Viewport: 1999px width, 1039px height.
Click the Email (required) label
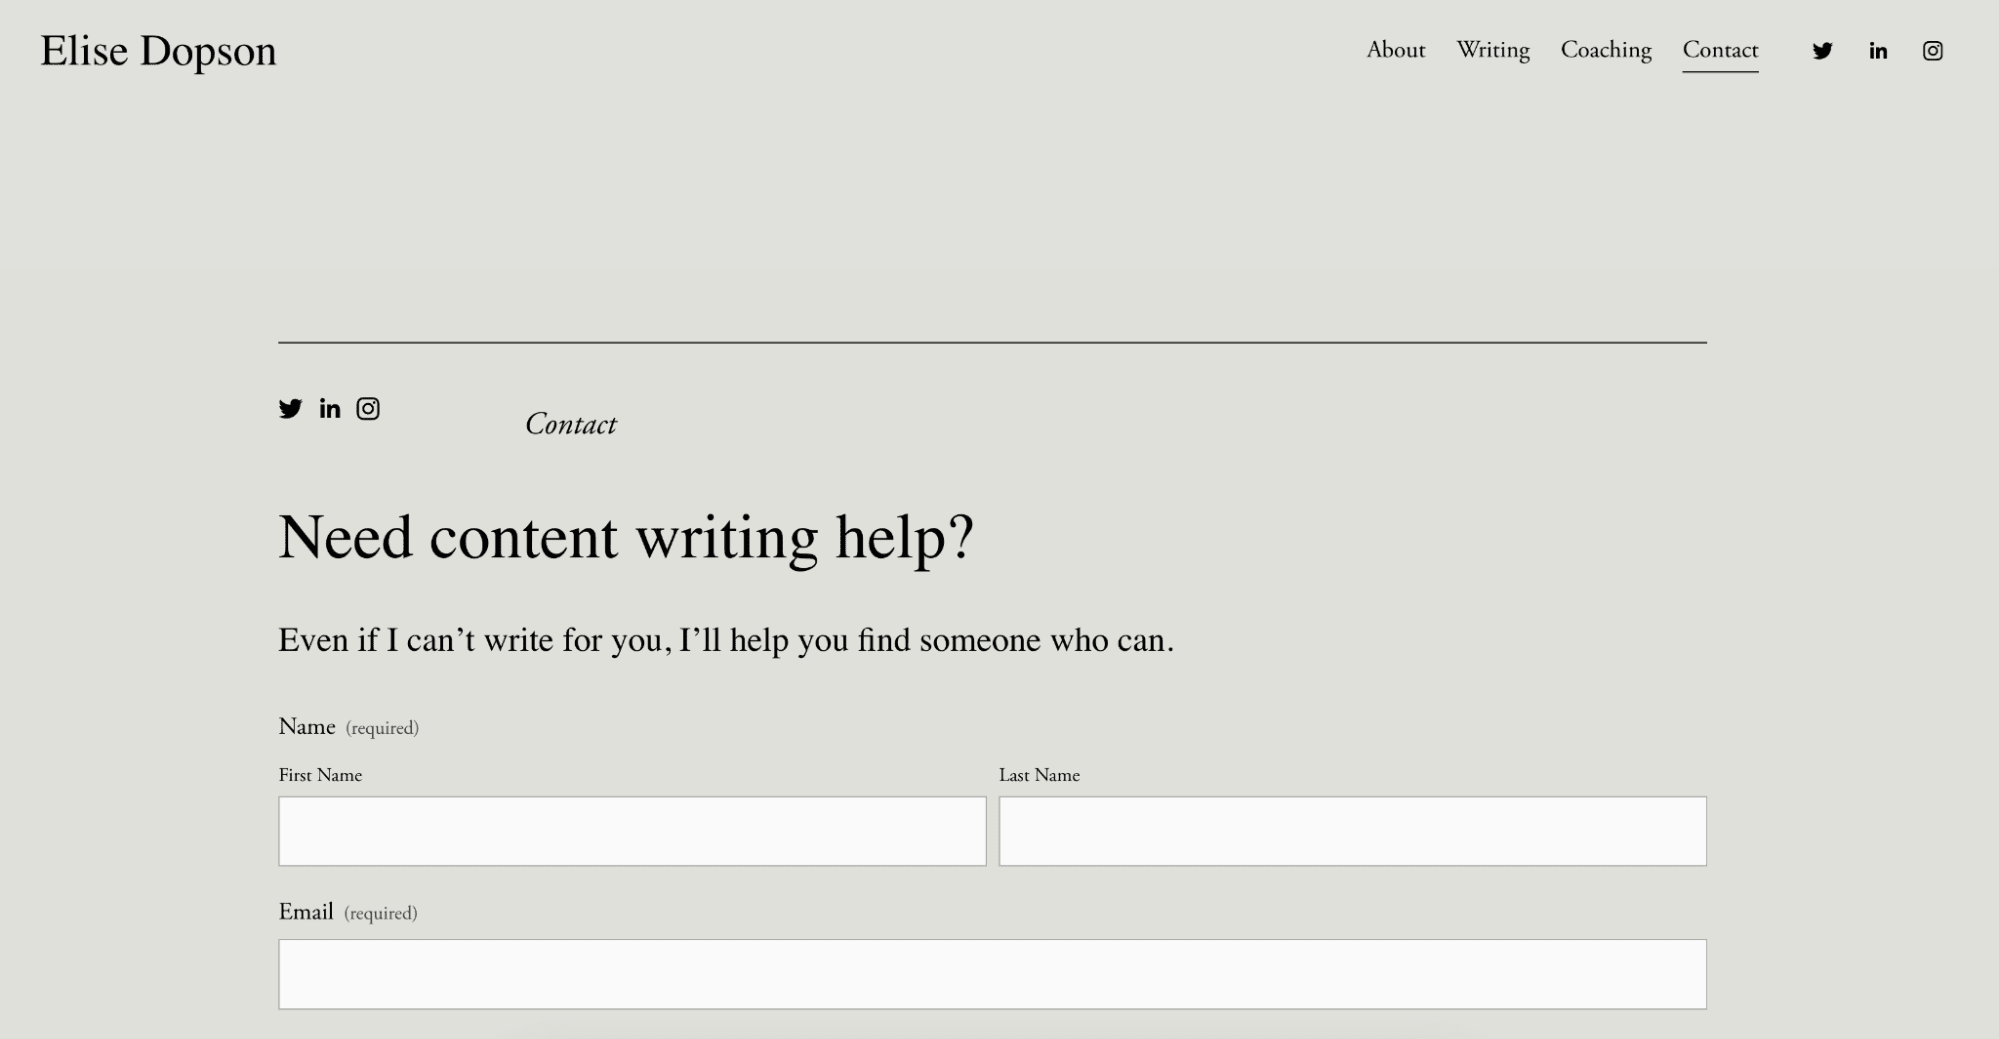(x=348, y=912)
